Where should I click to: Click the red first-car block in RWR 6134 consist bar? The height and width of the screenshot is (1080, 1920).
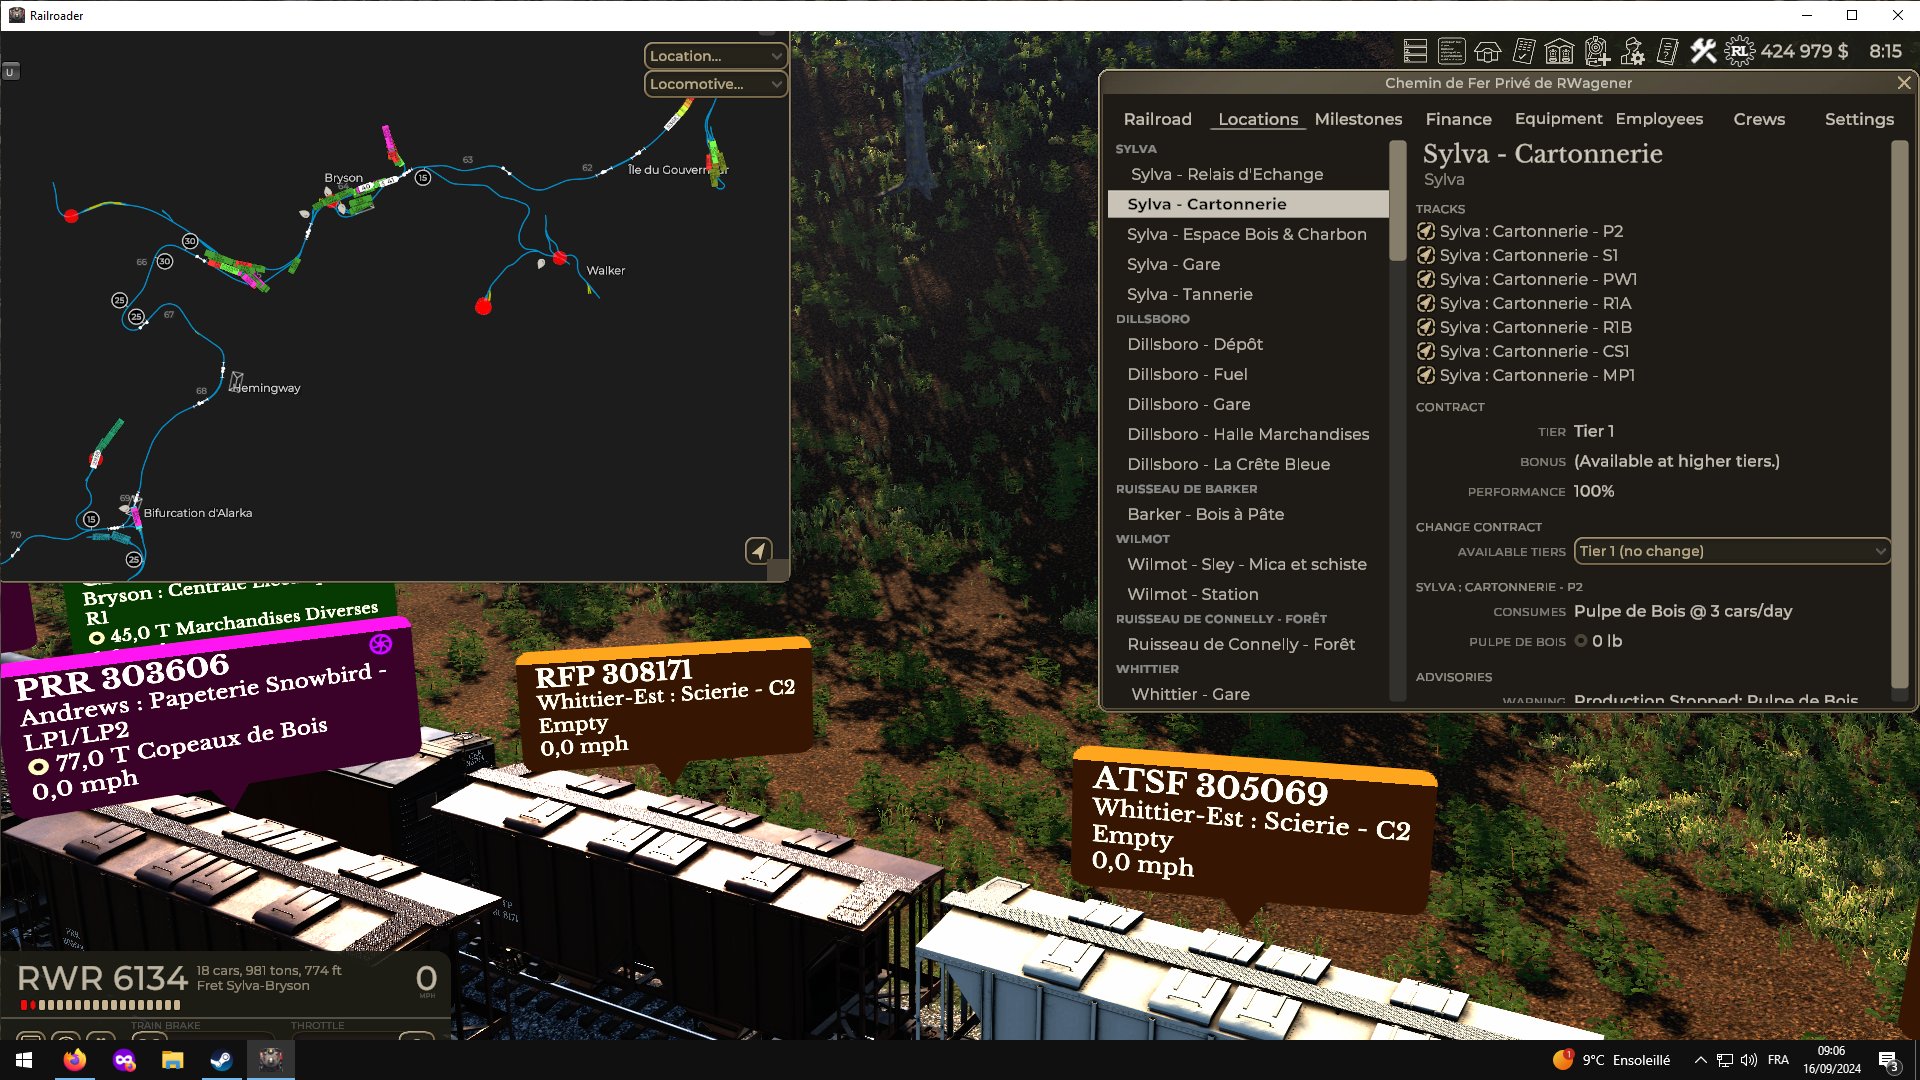[x=23, y=1005]
